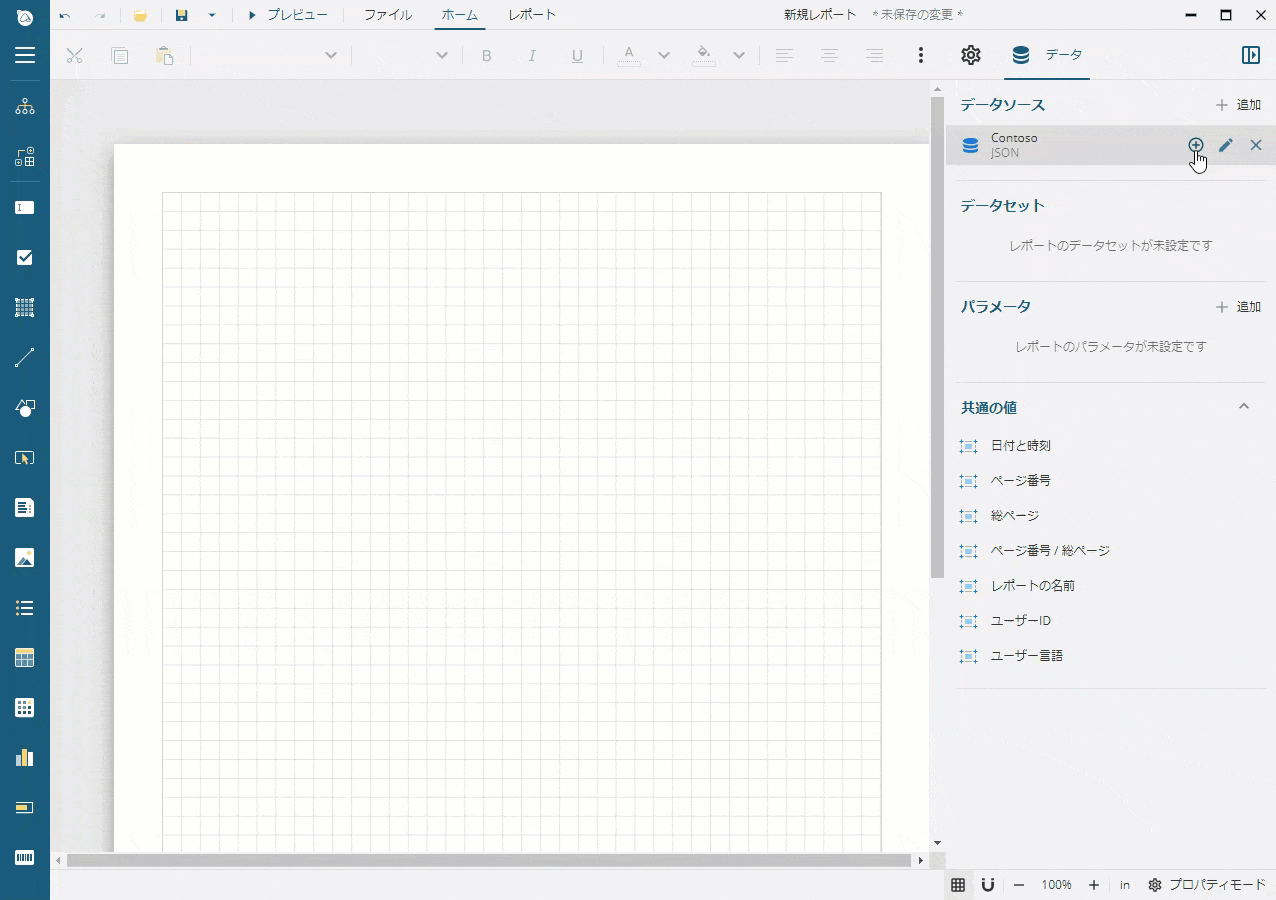Edit the Contoso data source
Viewport: 1276px width, 900px height.
(x=1226, y=145)
